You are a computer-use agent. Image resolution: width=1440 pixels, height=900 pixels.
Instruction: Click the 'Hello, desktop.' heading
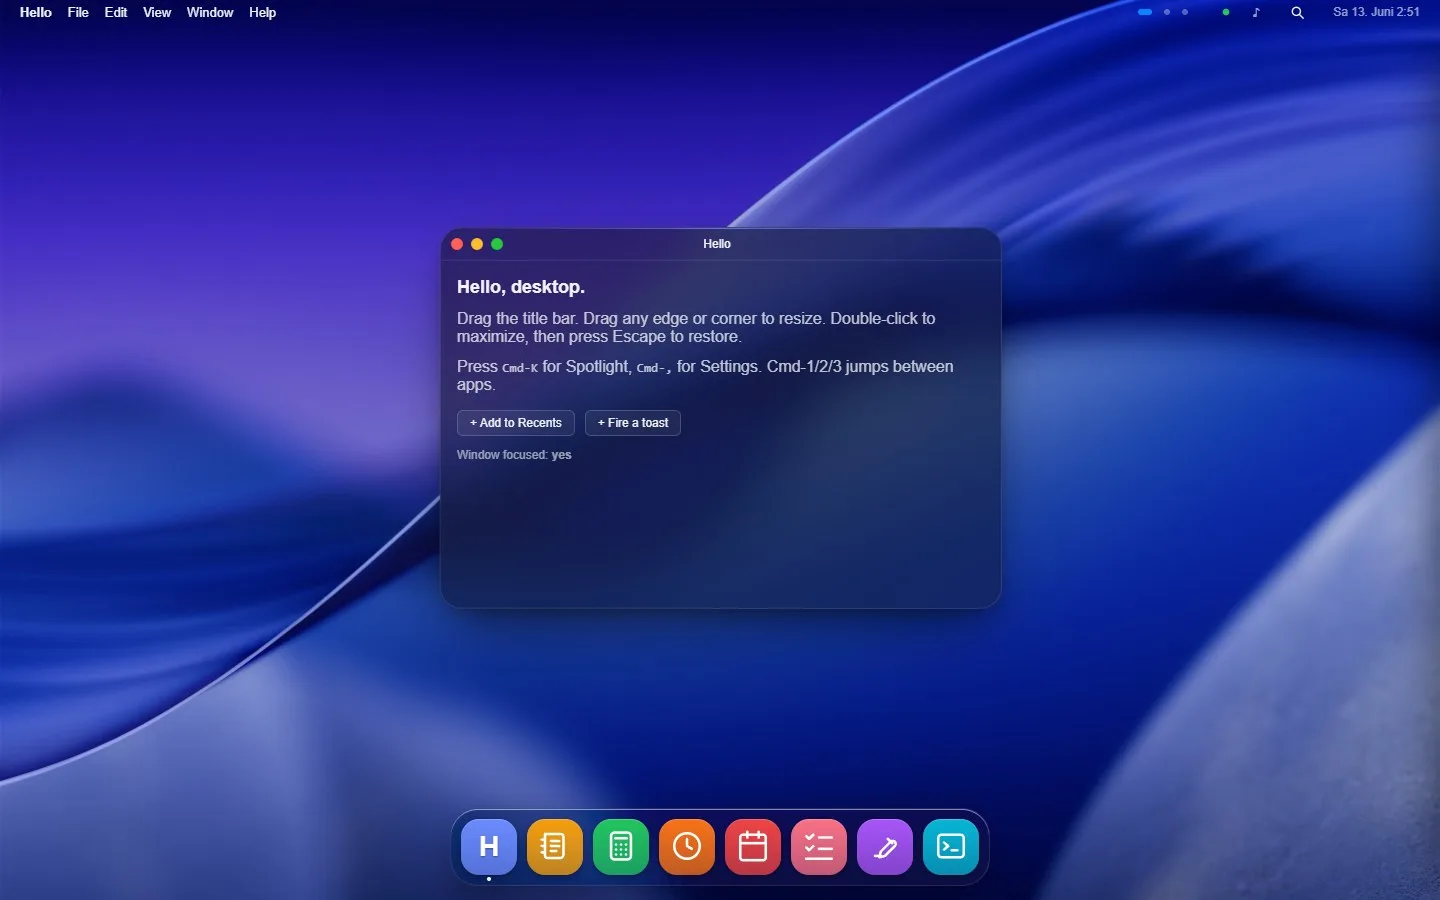(x=521, y=287)
